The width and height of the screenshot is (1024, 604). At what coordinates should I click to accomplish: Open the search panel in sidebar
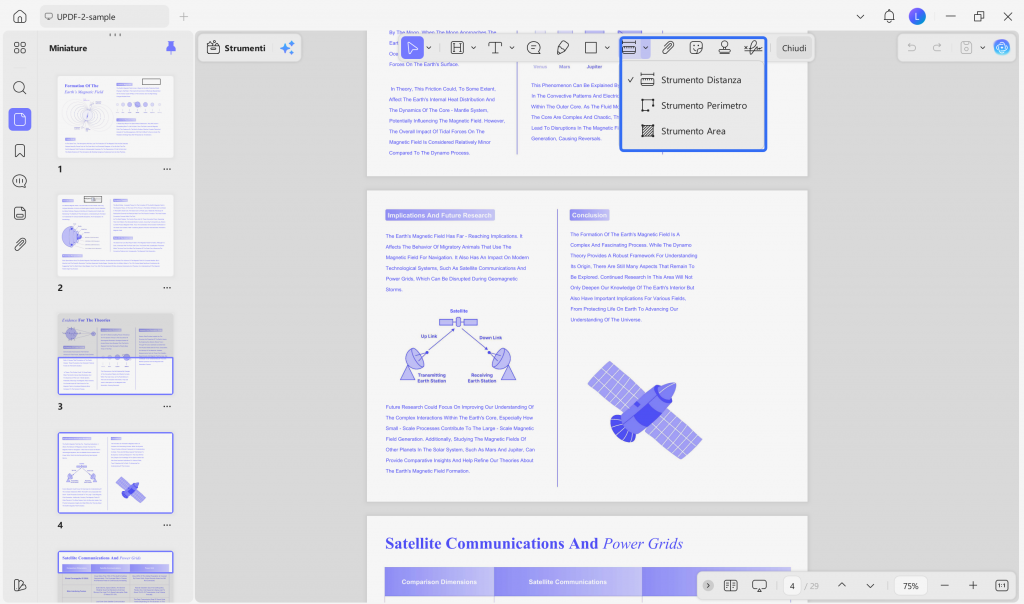pos(20,87)
